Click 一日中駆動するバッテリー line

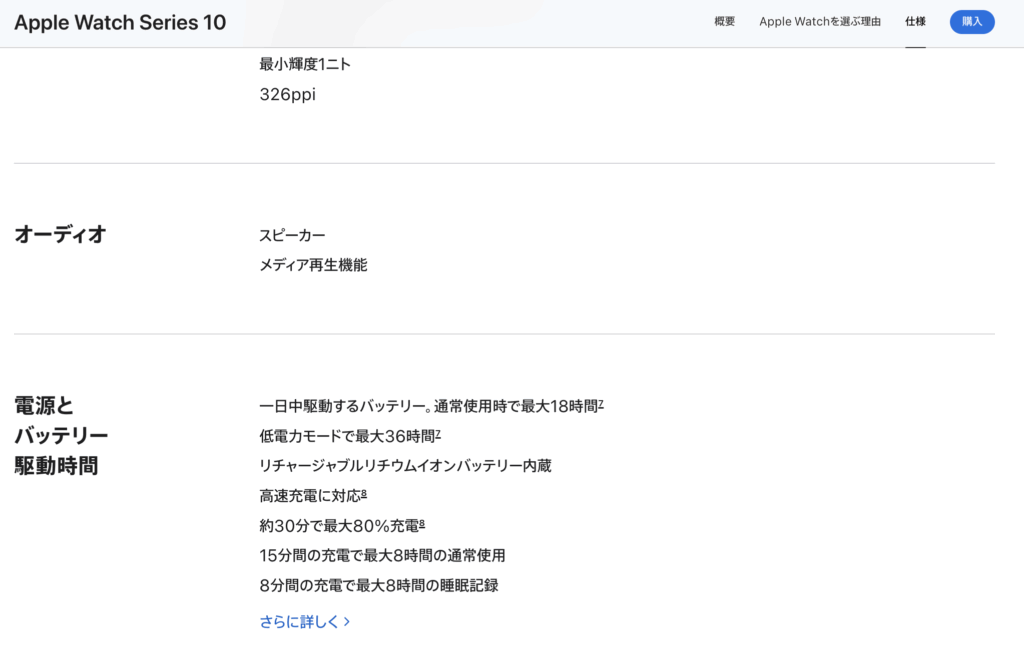coord(432,406)
